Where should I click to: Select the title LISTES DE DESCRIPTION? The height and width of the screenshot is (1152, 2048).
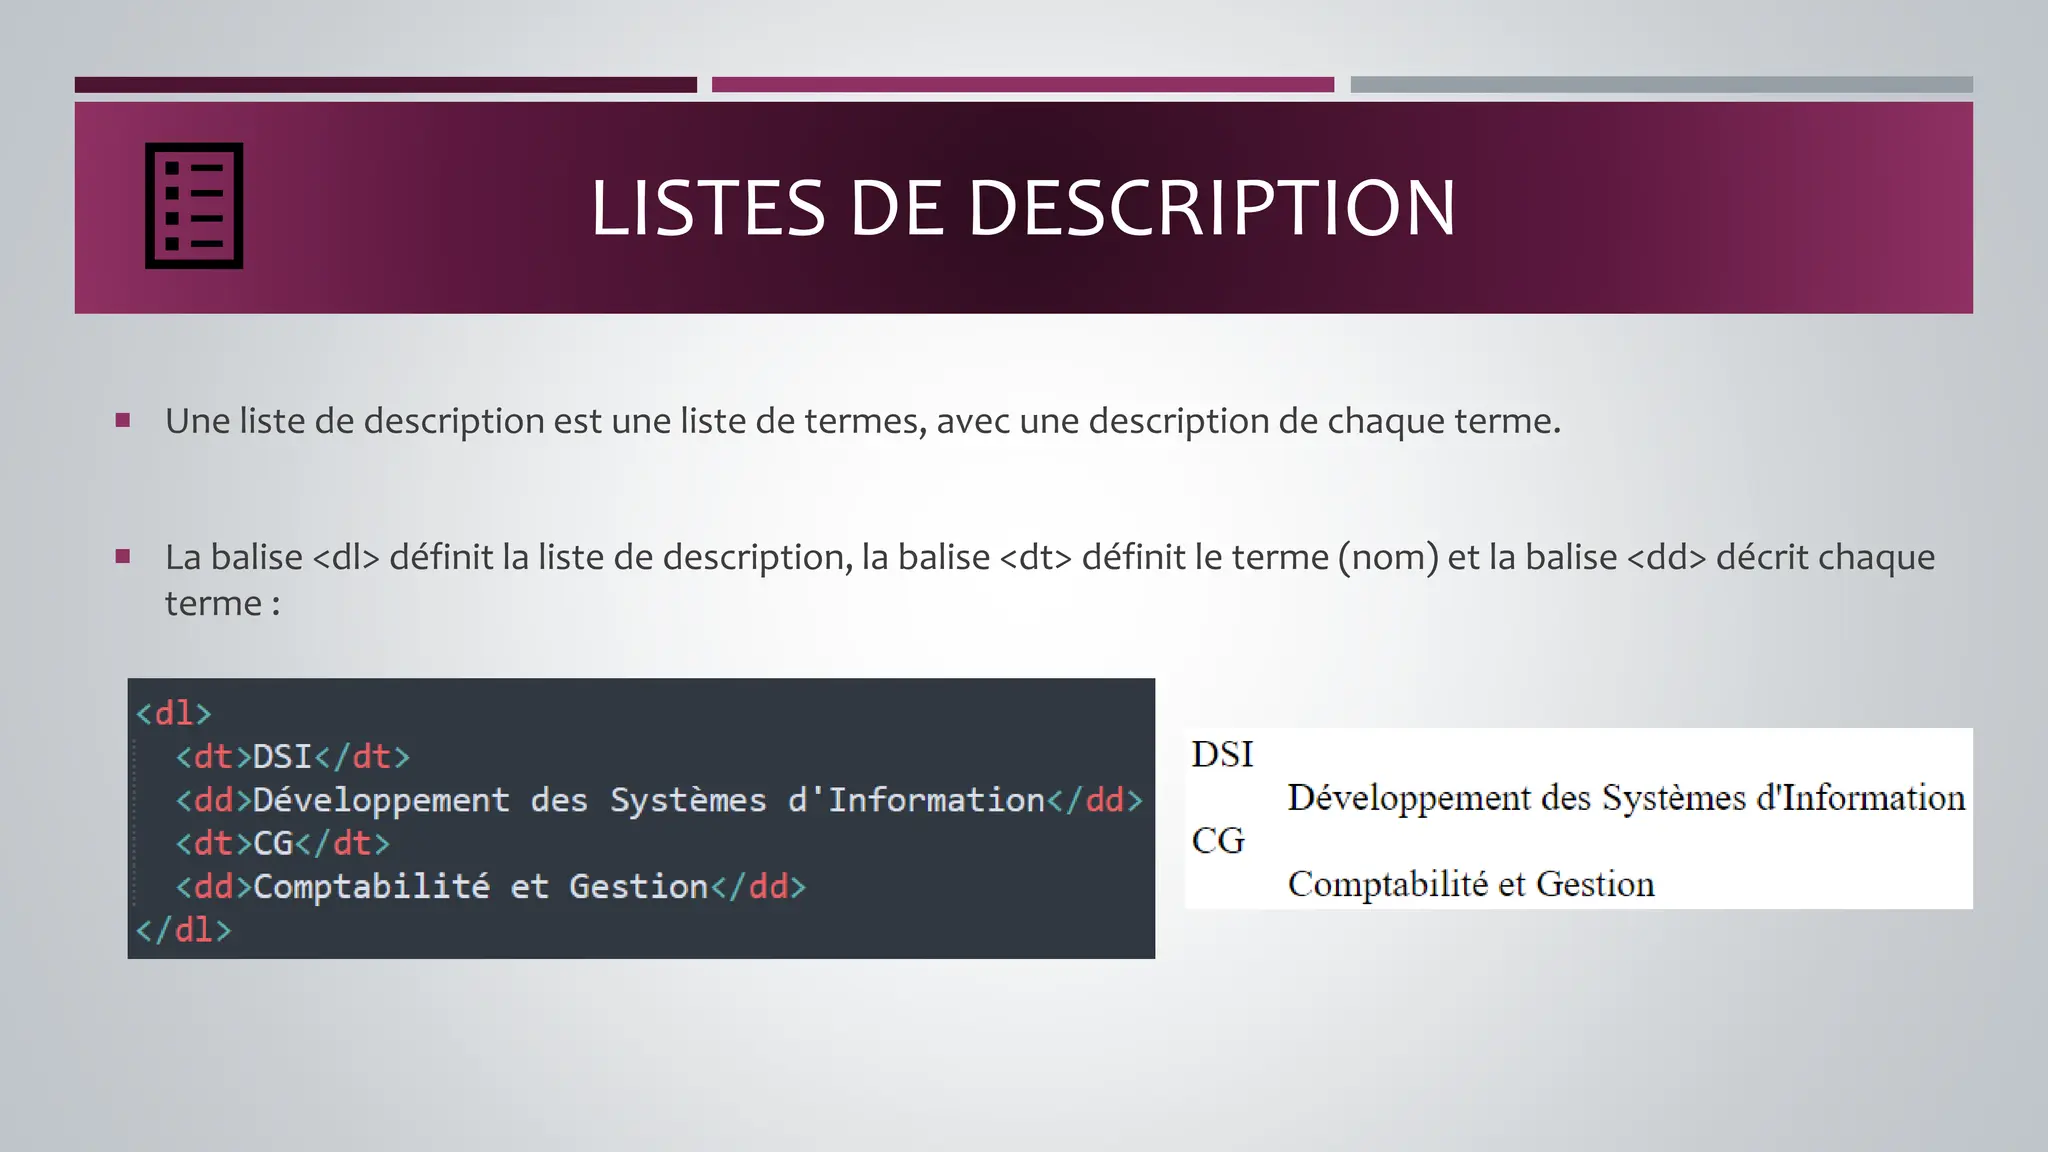coord(1023,208)
